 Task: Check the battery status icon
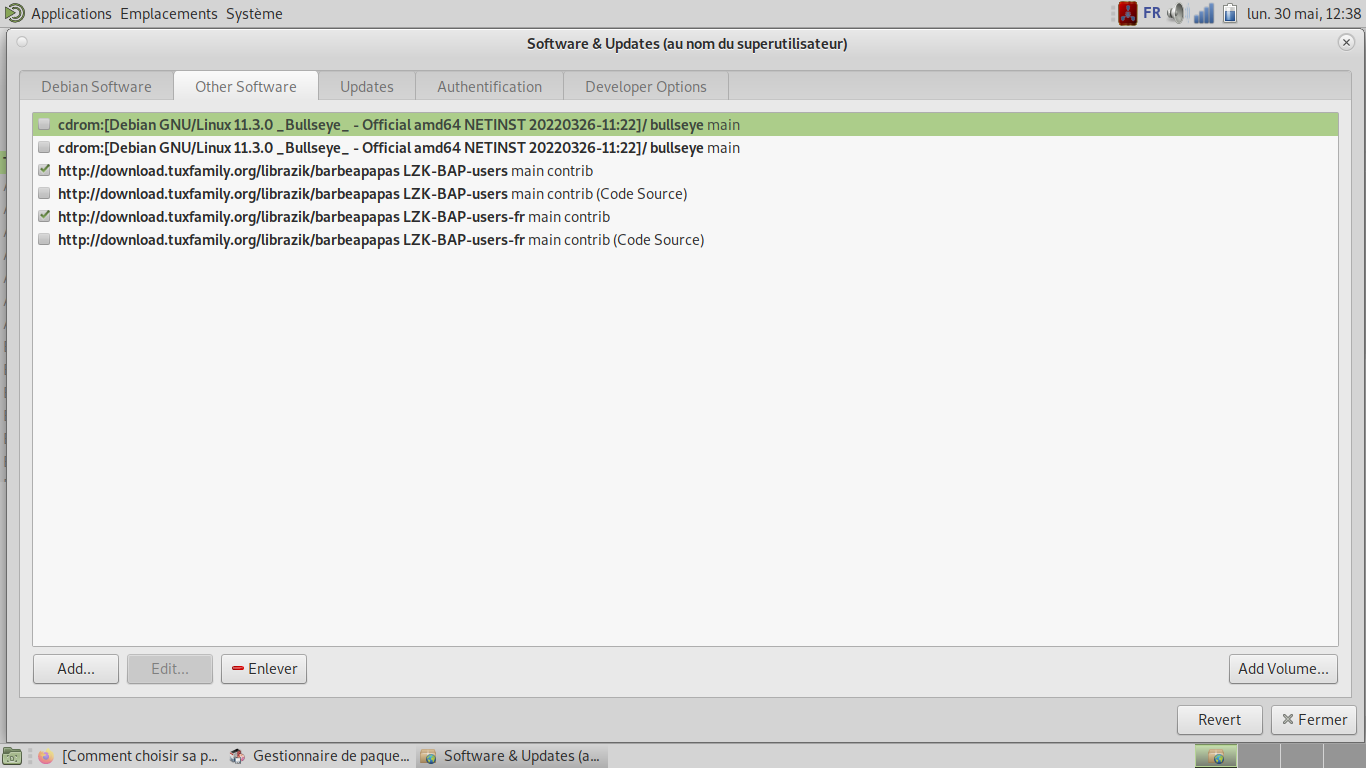point(1230,13)
